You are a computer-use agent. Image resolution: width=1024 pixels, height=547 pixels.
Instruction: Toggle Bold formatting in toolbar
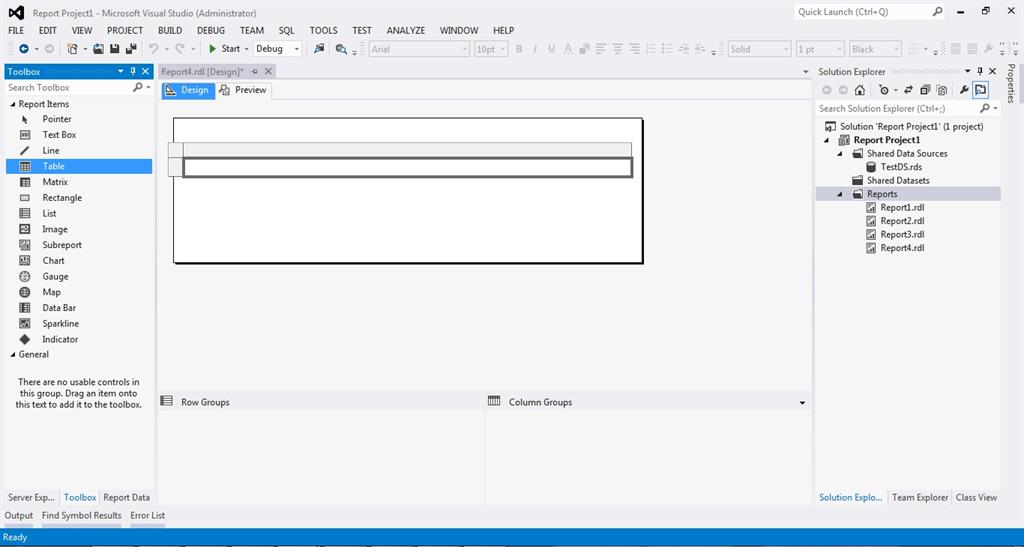(x=519, y=49)
